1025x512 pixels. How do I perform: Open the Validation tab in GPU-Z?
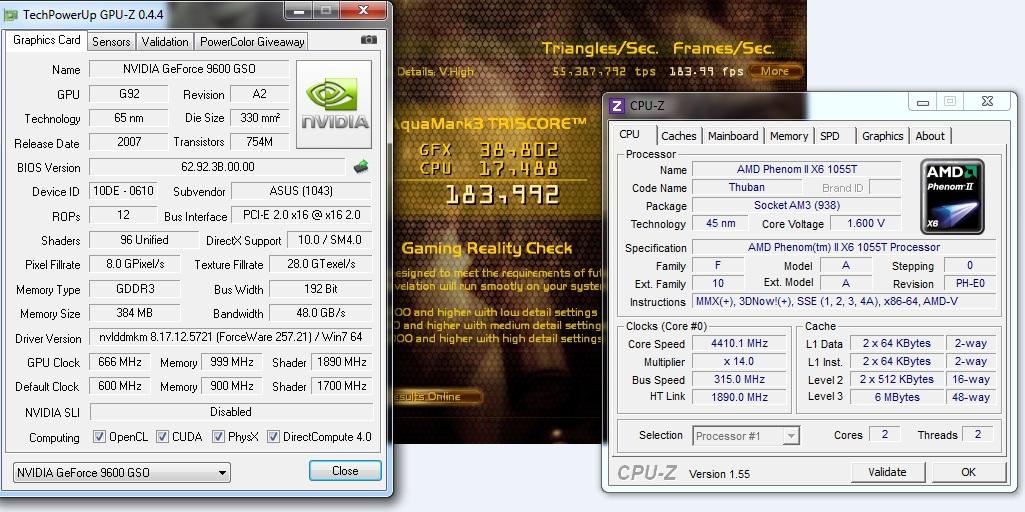[165, 42]
